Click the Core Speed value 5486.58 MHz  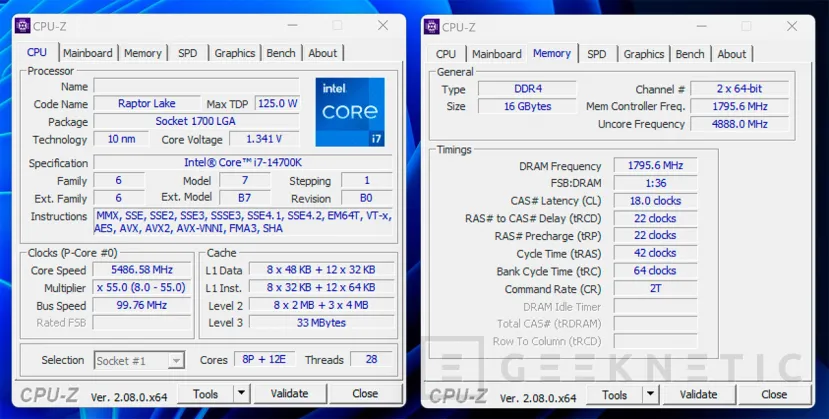142,269
